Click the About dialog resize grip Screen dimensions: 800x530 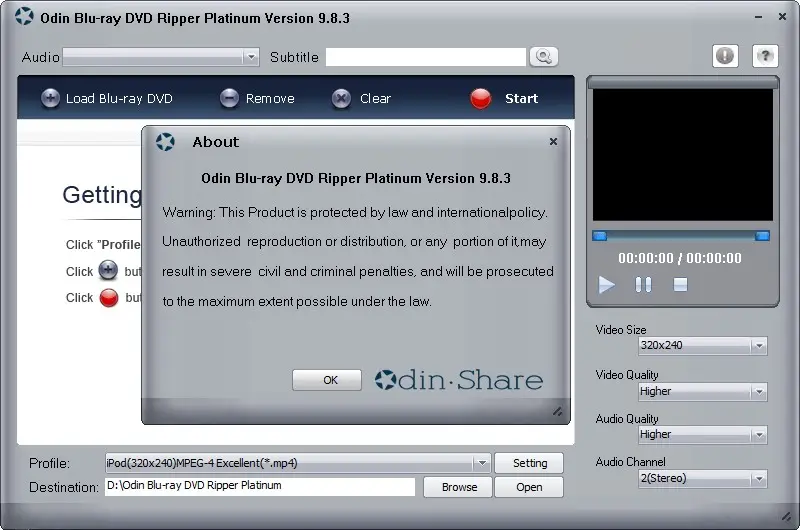[558, 412]
